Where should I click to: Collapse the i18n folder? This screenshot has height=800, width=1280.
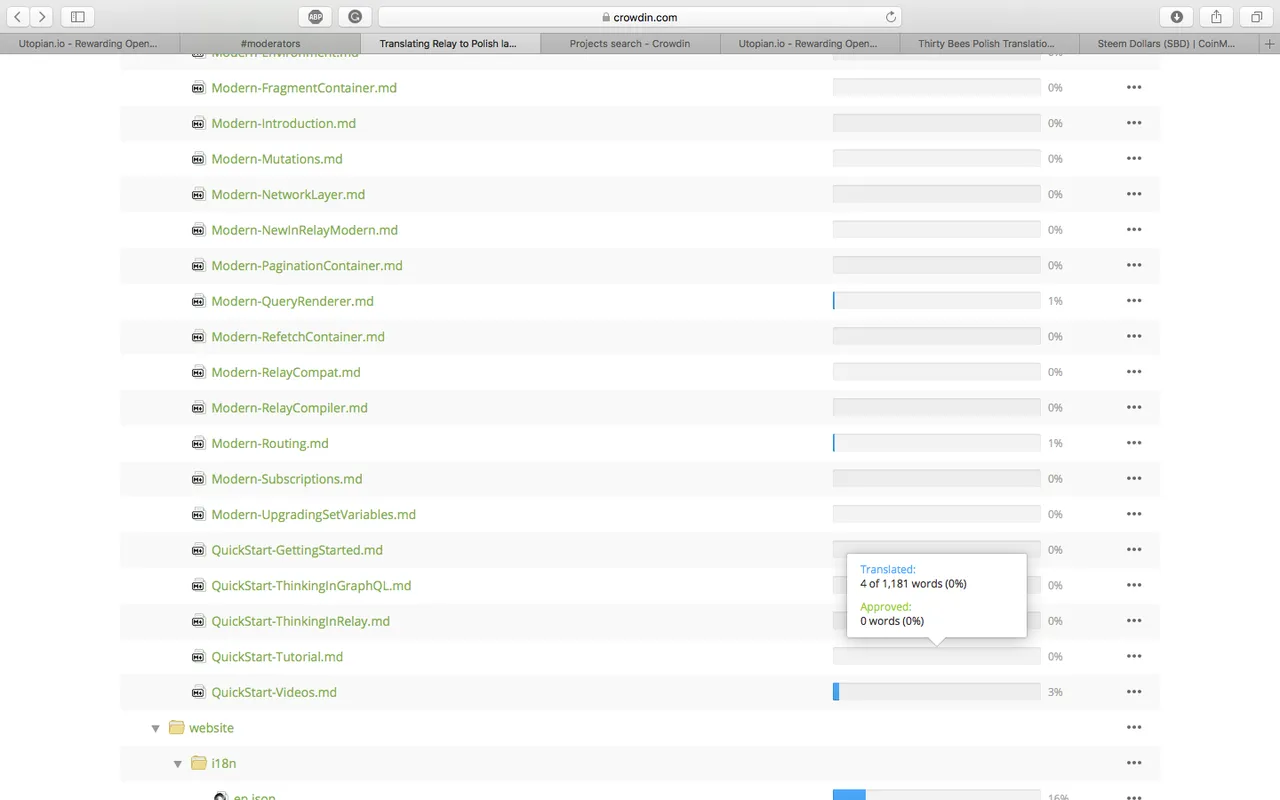(178, 764)
